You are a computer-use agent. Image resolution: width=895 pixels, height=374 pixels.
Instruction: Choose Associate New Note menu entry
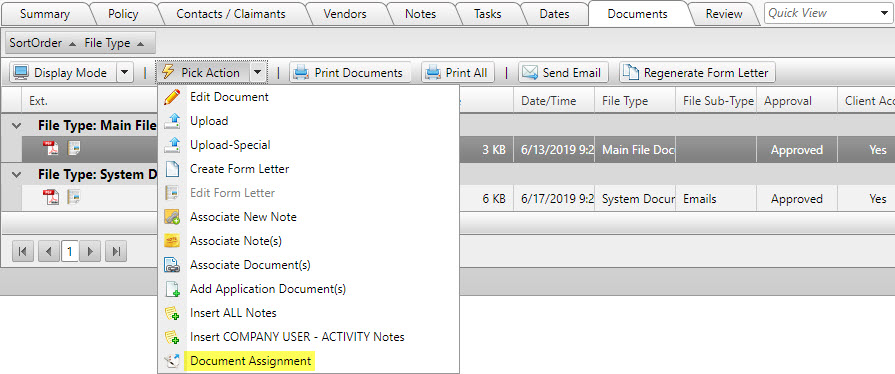(308, 217)
